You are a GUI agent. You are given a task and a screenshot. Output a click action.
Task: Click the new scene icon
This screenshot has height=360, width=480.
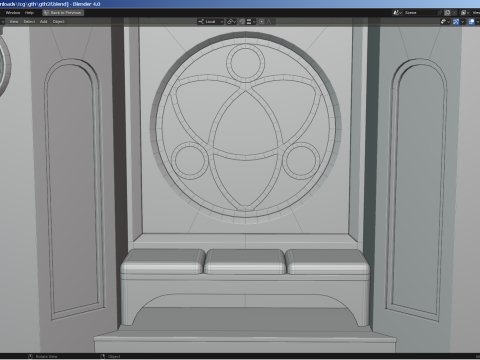(447, 13)
